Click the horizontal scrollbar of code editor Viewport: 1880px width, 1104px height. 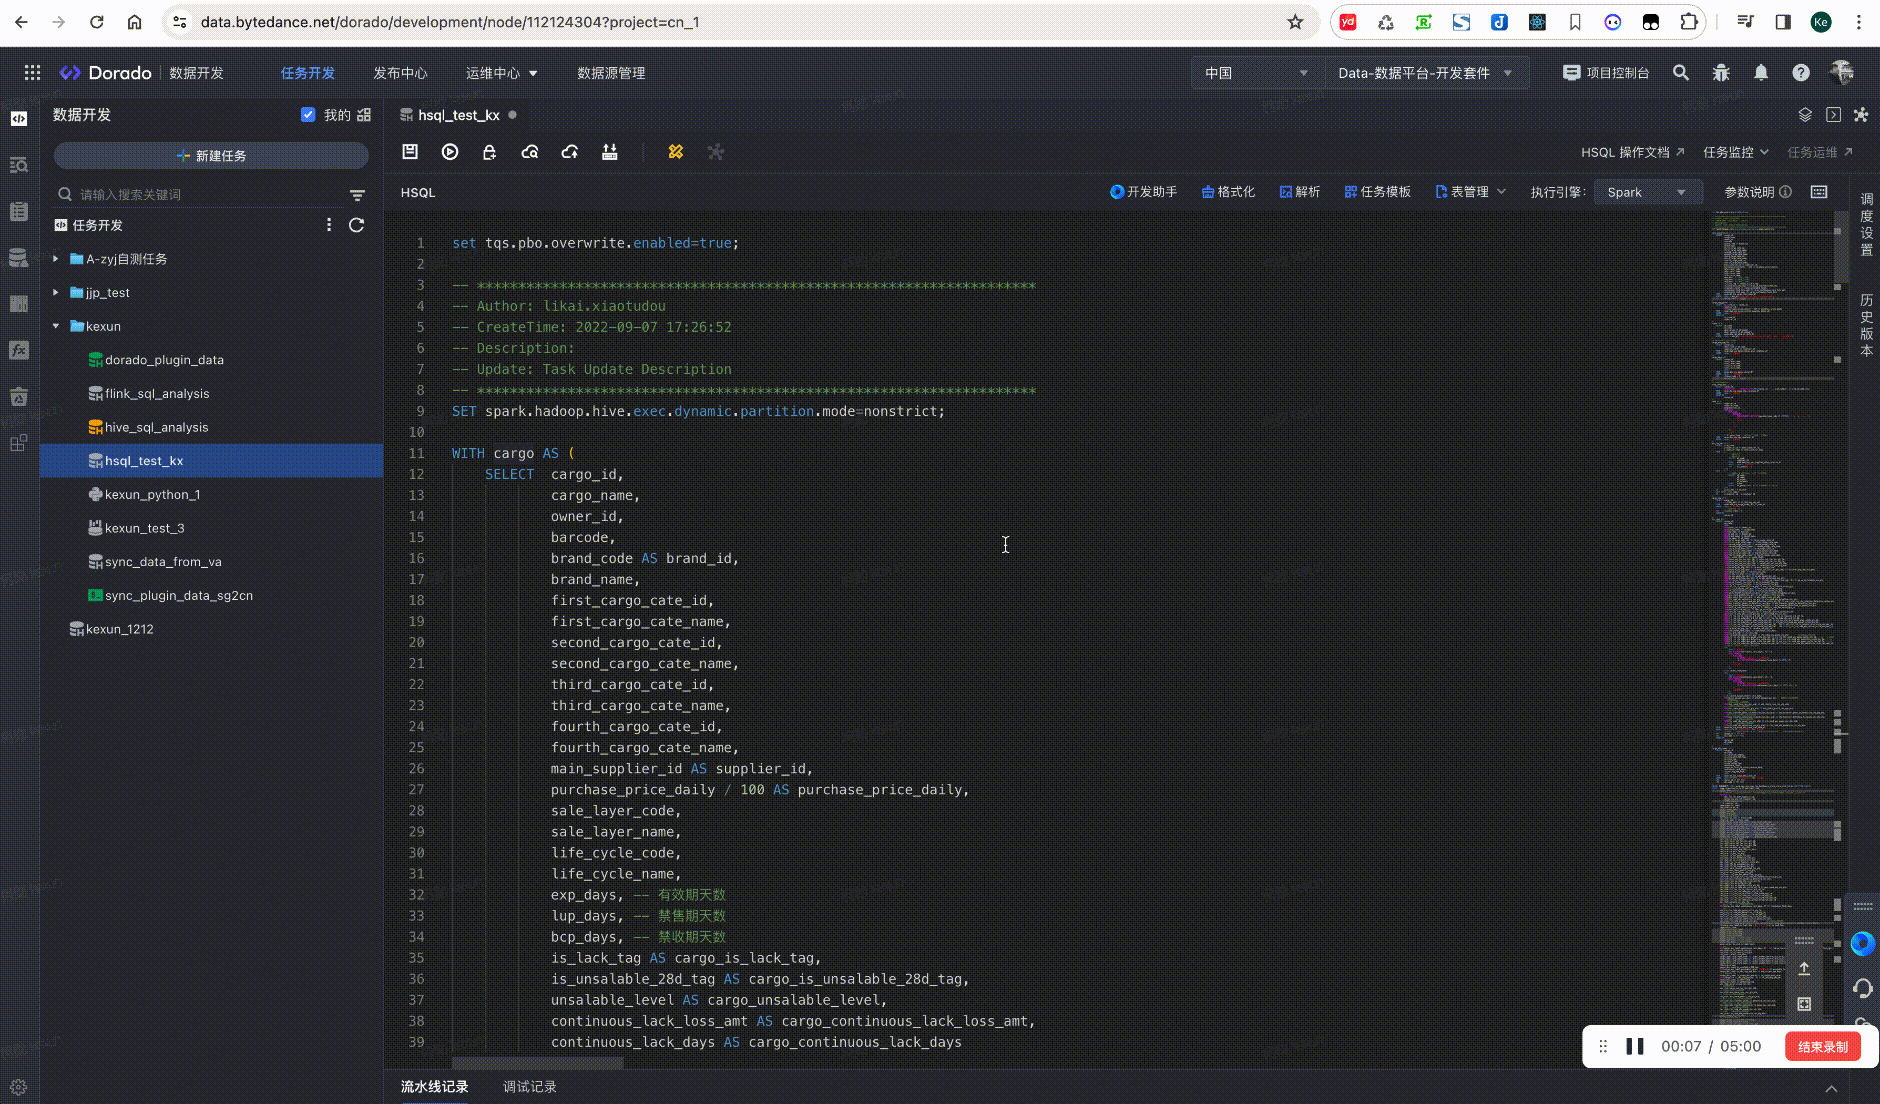[x=537, y=1063]
